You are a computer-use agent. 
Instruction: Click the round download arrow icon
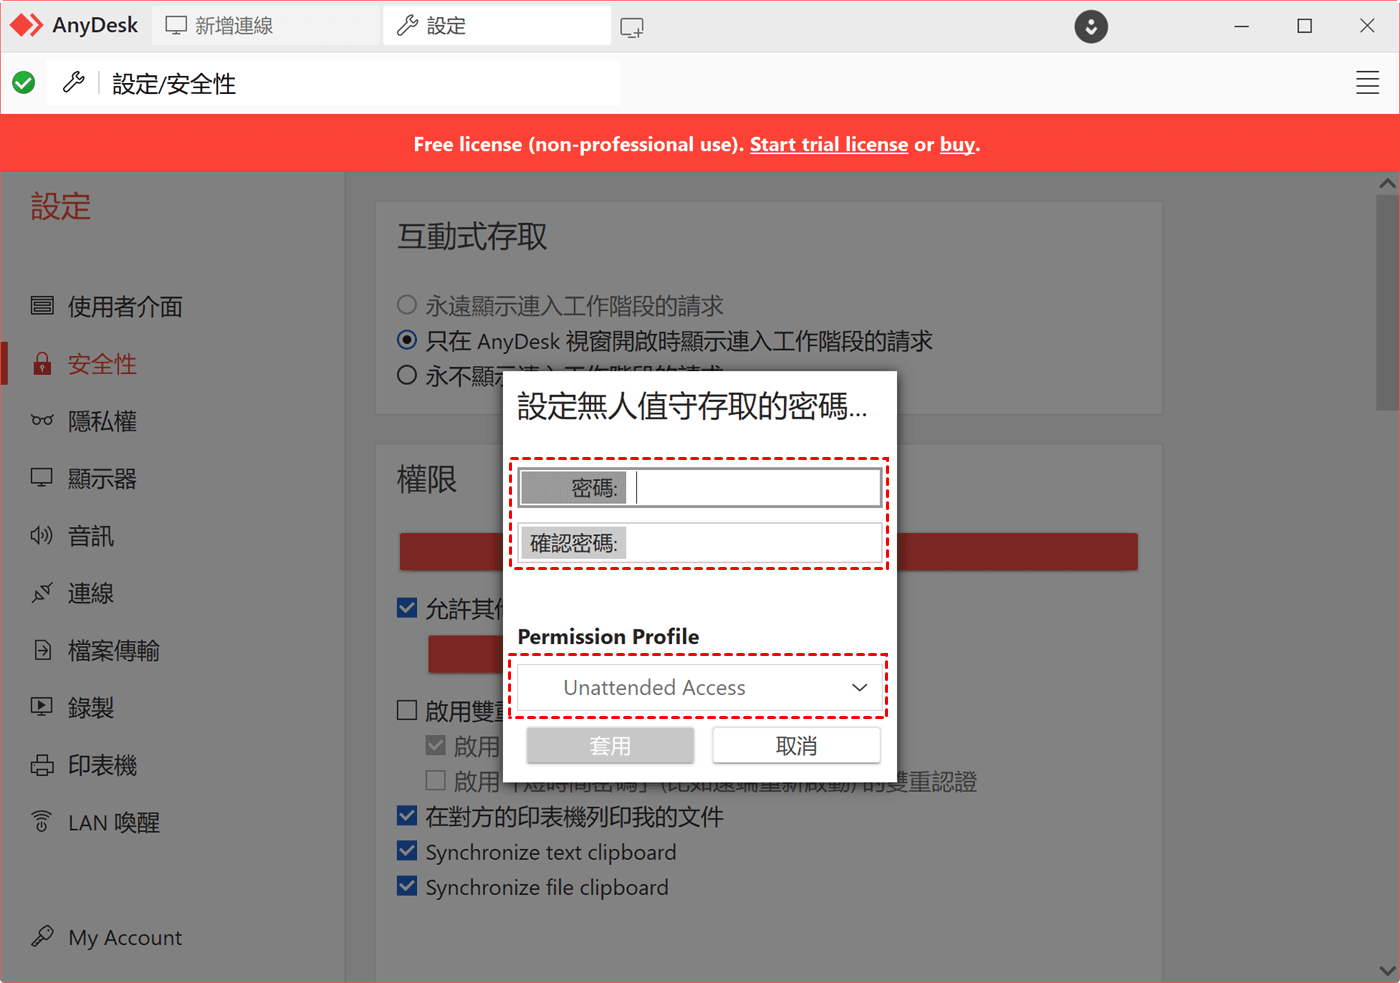coord(1091,26)
